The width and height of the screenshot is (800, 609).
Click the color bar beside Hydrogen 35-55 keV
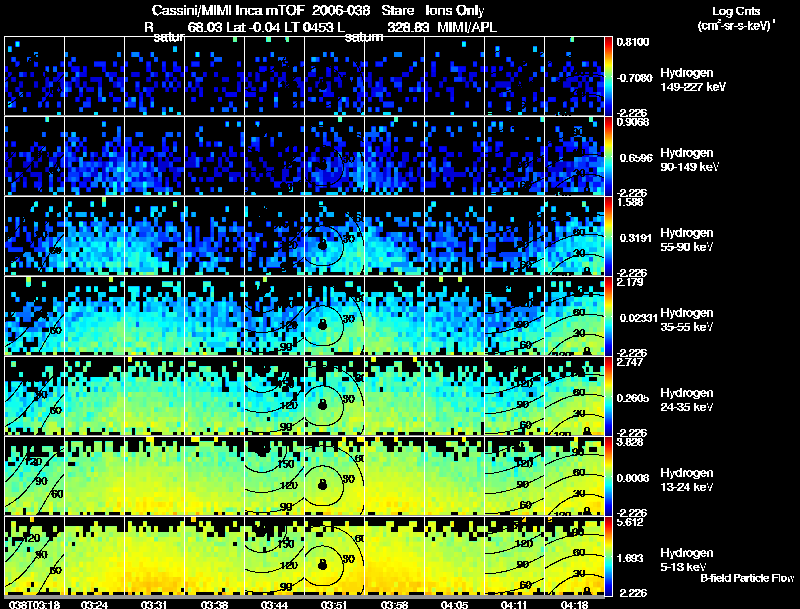pyautogui.click(x=608, y=316)
